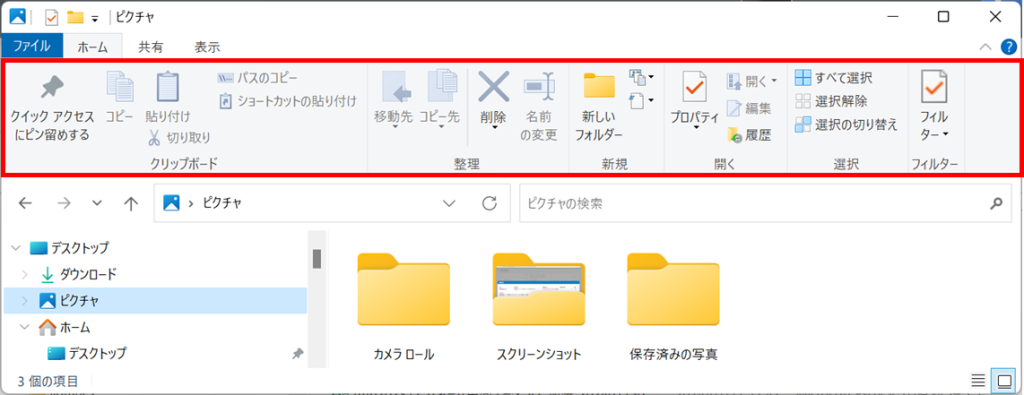Click the new folder icon in title bar

(x=75, y=18)
